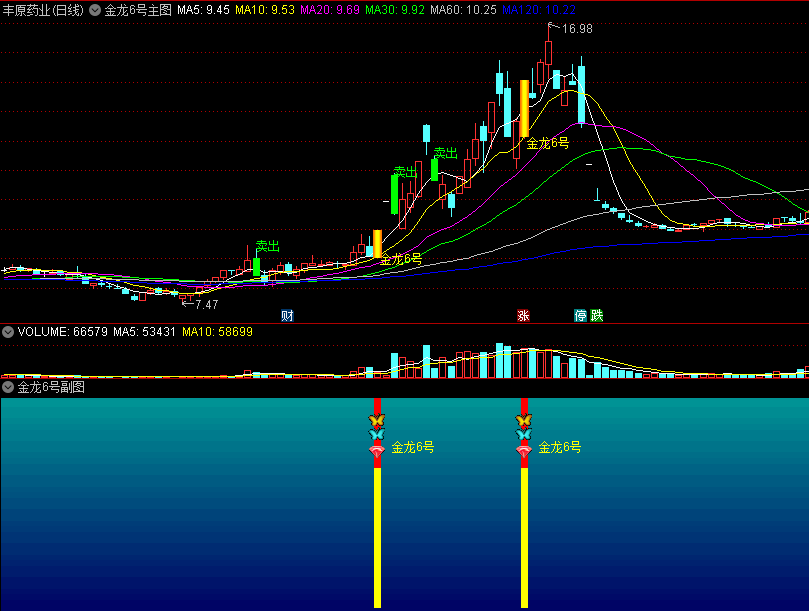Click the MA5: 9.45 value label
Image resolution: width=809 pixels, height=611 pixels.
(x=203, y=10)
